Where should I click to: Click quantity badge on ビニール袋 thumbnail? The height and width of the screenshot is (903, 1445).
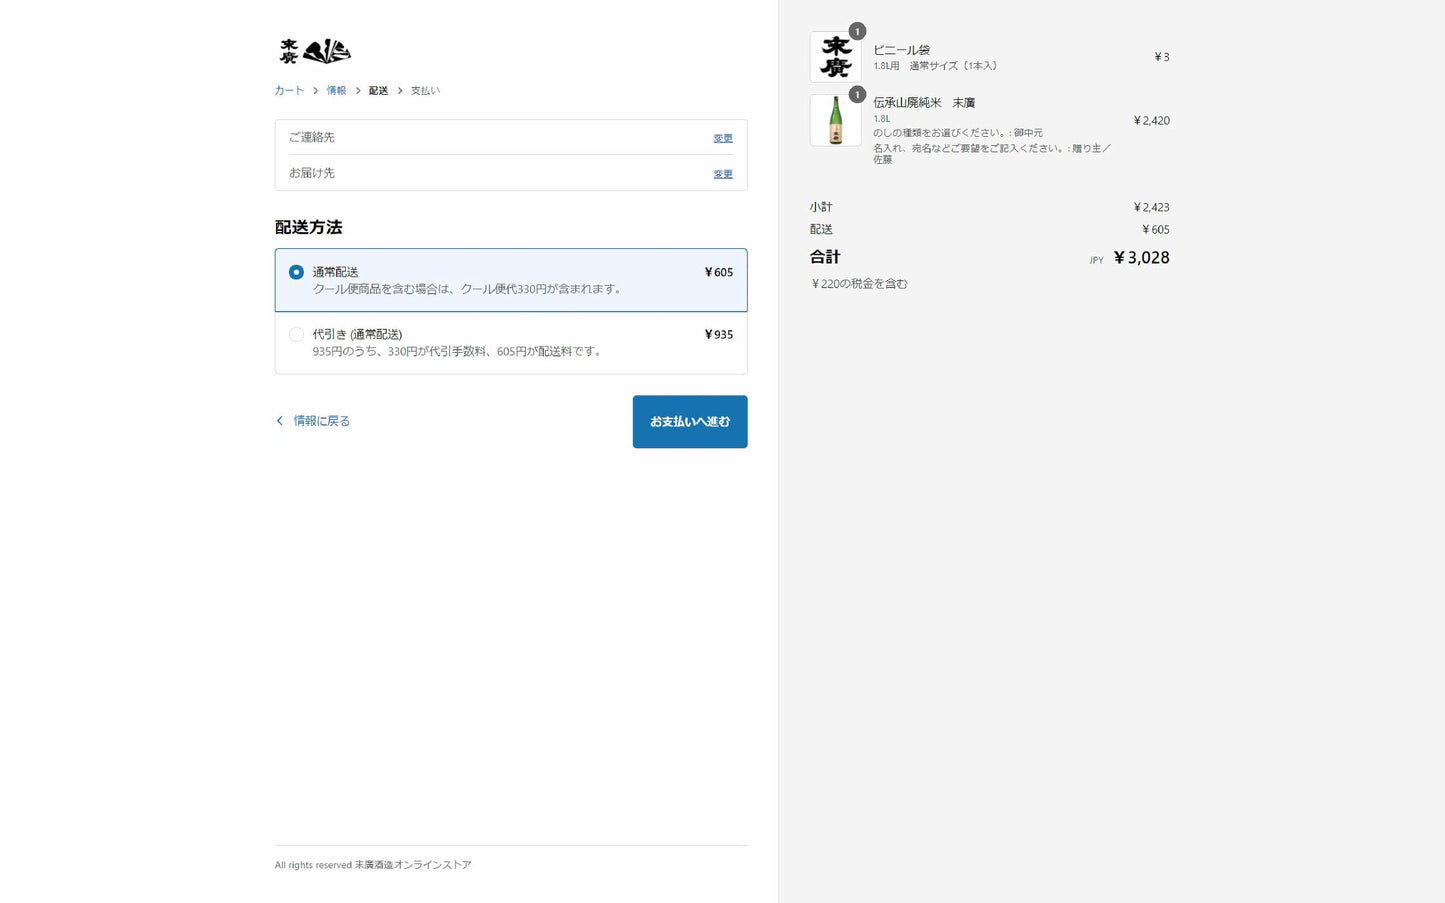[x=857, y=32]
